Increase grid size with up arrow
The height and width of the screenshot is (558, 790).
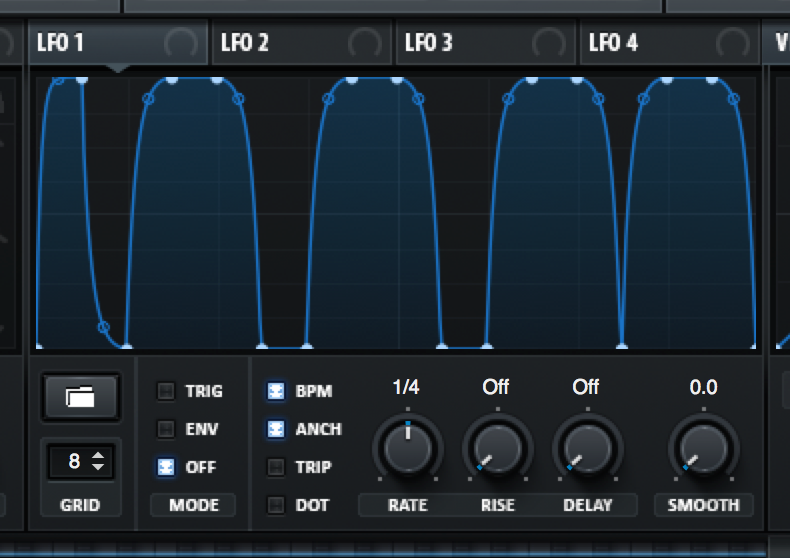click(x=98, y=455)
